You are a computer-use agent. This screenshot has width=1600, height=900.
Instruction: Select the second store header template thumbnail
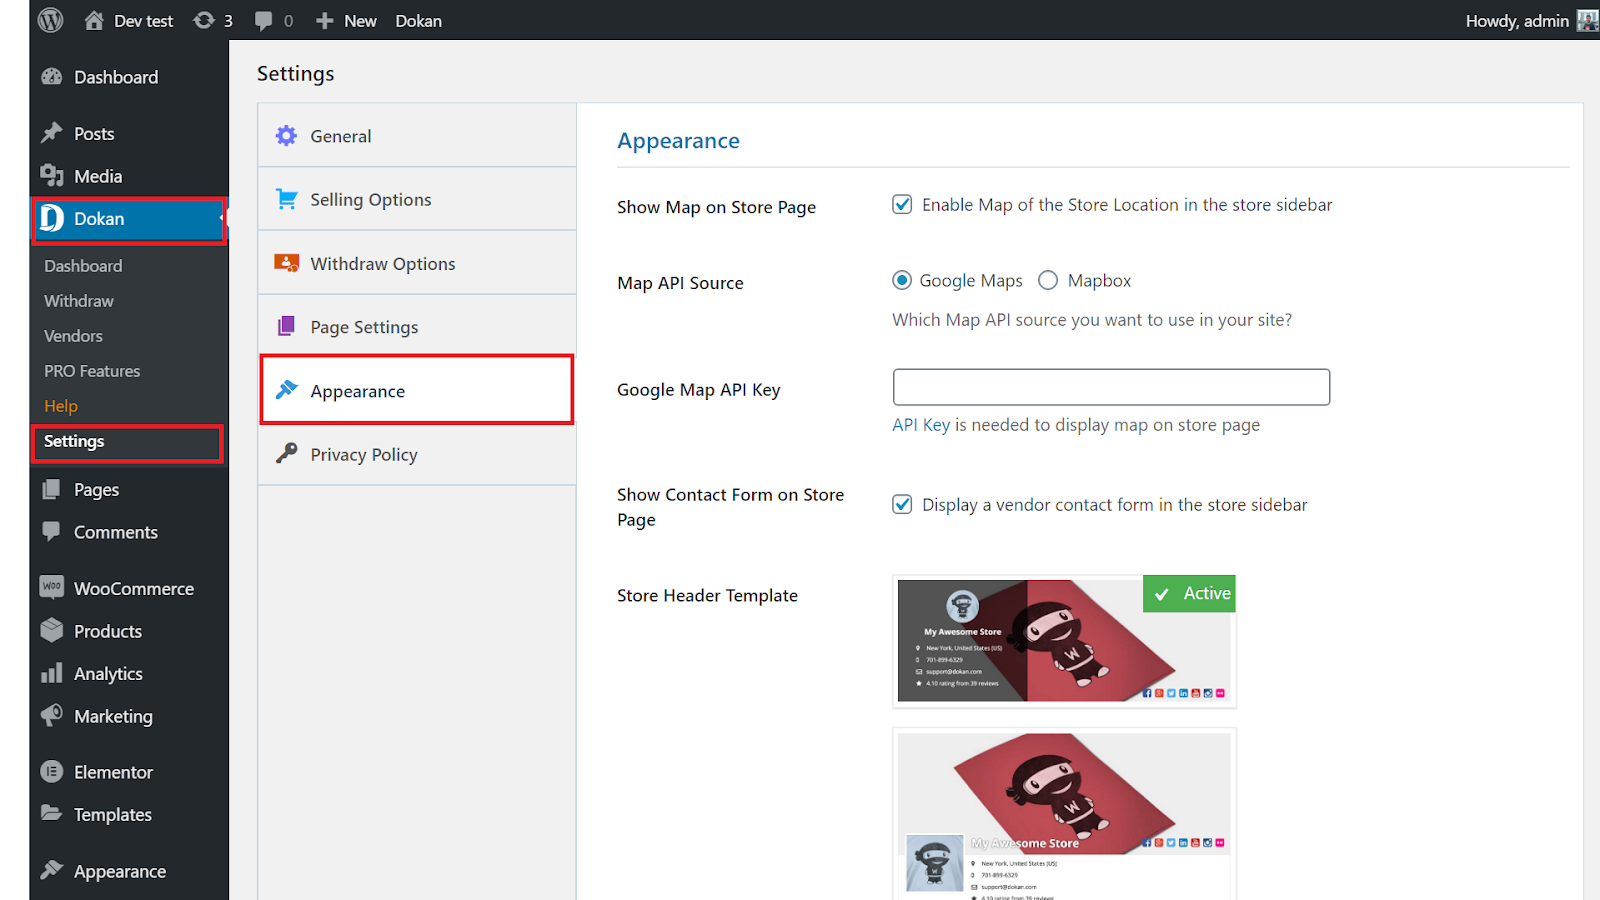tap(1064, 814)
